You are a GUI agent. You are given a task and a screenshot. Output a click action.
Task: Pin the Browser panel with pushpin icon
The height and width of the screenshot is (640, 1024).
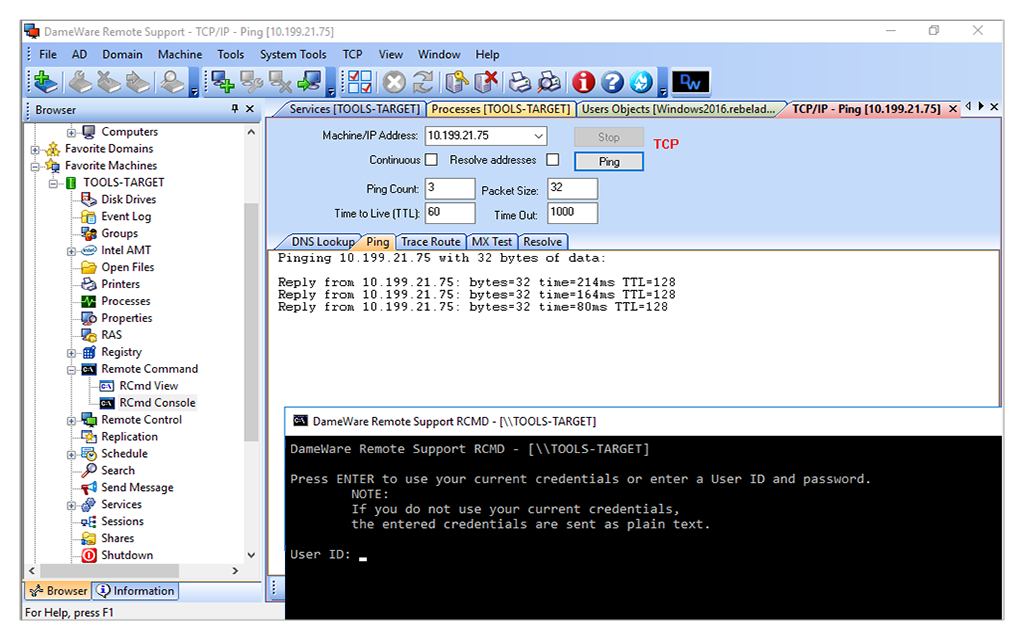(x=234, y=108)
